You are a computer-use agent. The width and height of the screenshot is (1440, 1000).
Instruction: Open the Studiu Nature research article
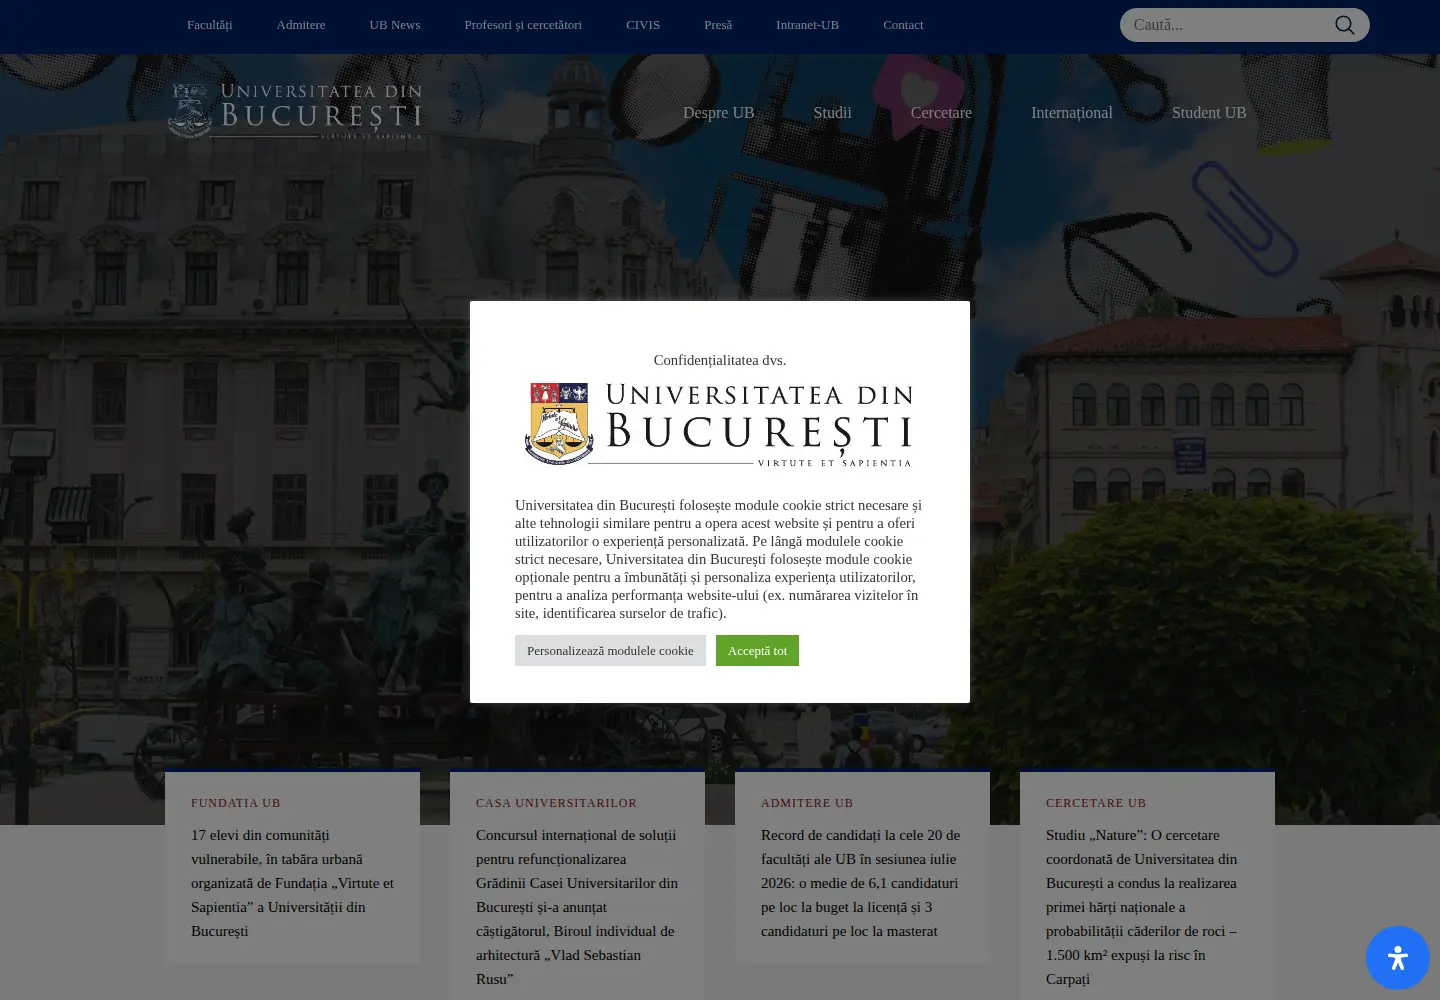(x=1142, y=907)
